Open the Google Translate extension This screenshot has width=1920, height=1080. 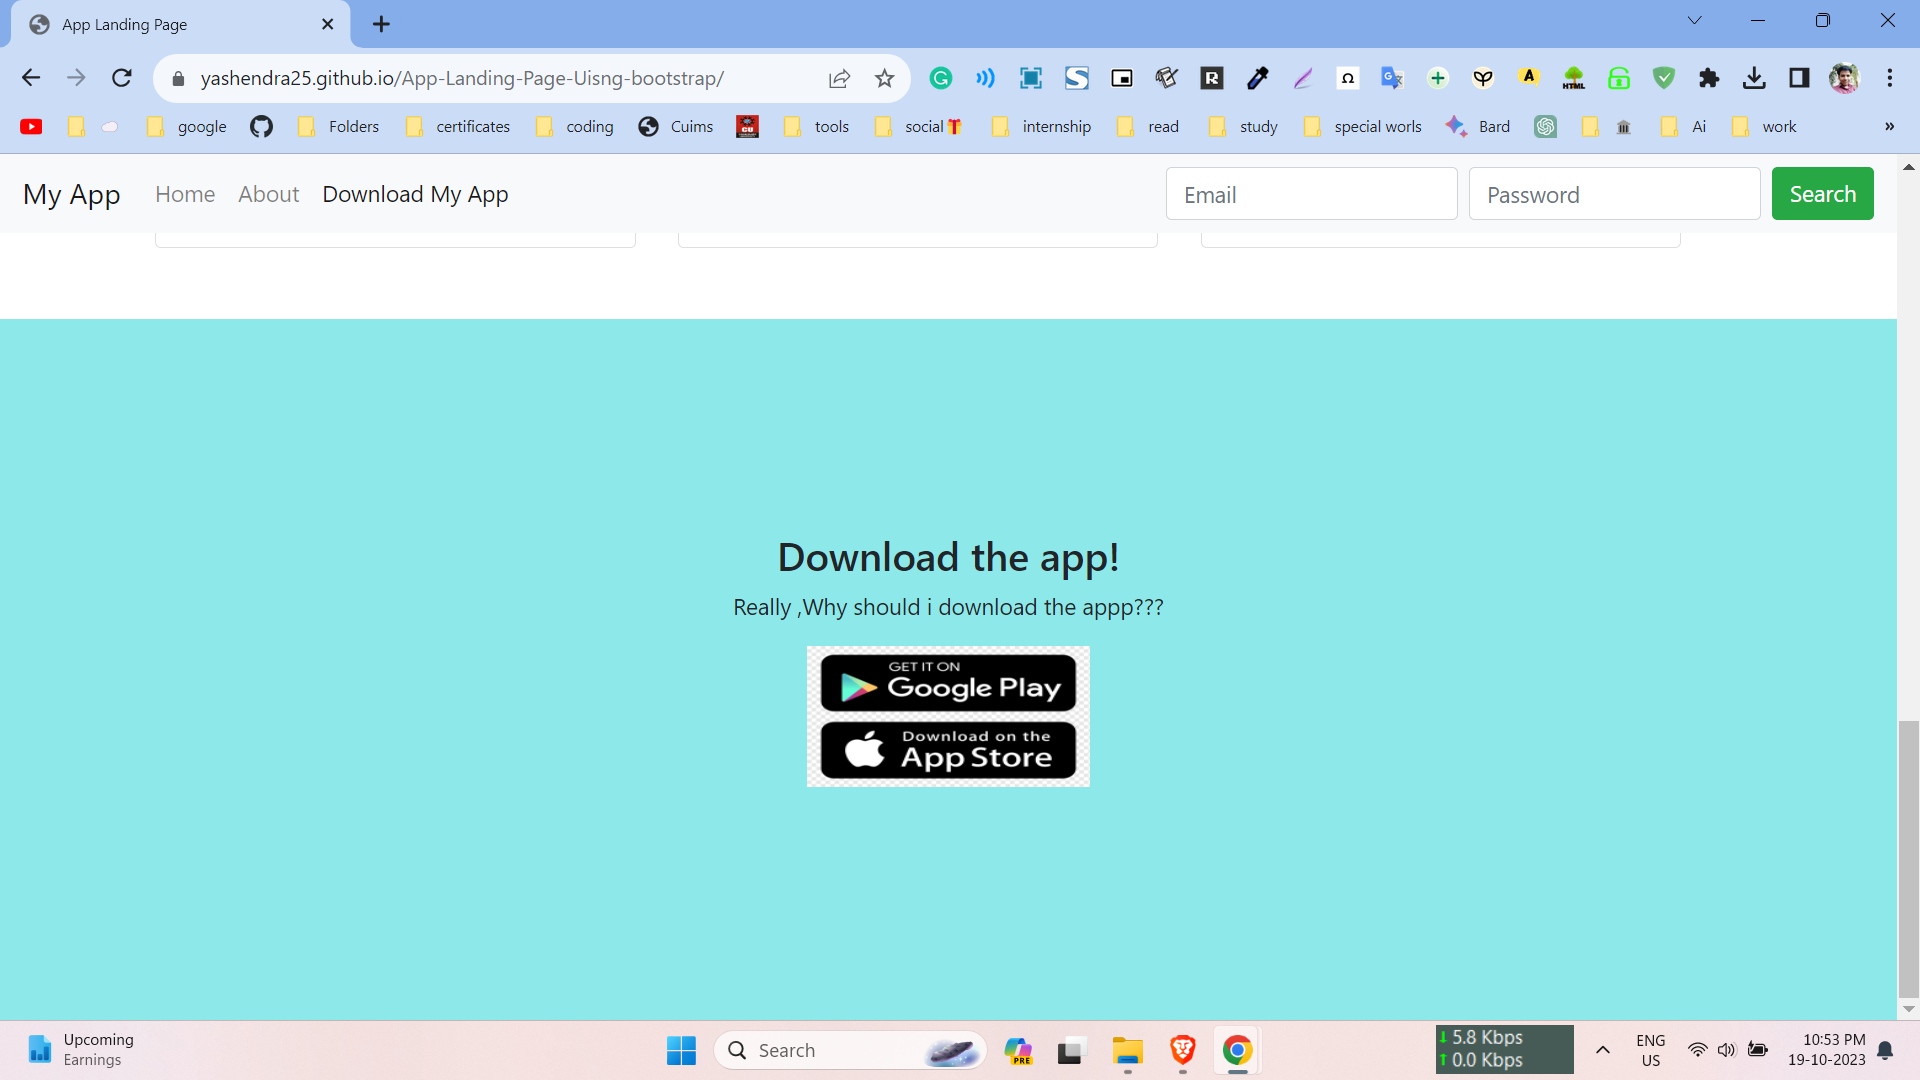point(1391,77)
